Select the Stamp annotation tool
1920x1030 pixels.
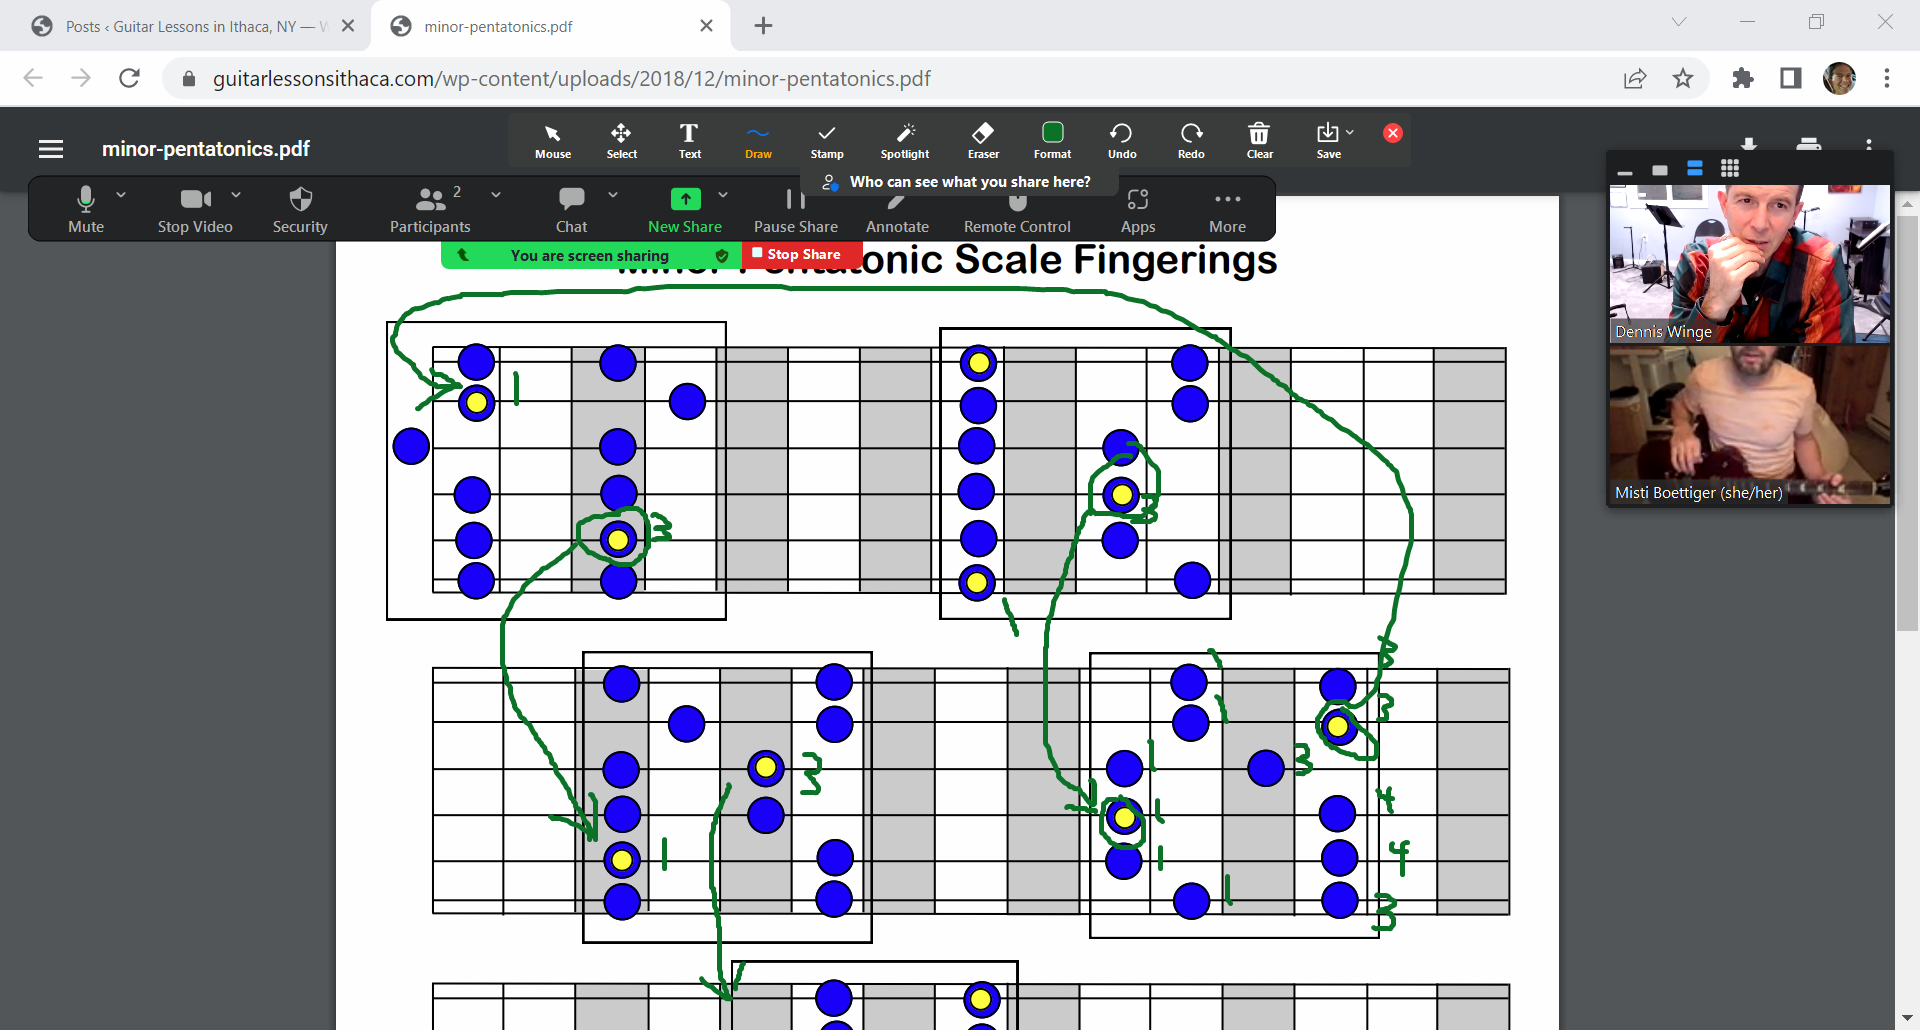point(826,140)
